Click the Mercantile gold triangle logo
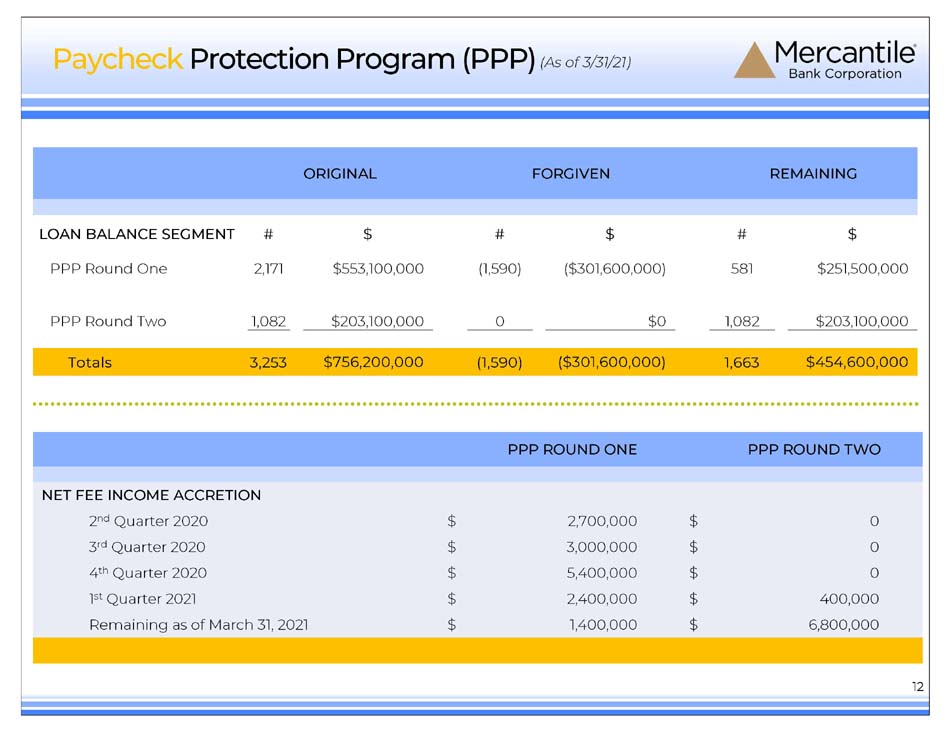Viewport: 950px width, 734px height. 754,60
